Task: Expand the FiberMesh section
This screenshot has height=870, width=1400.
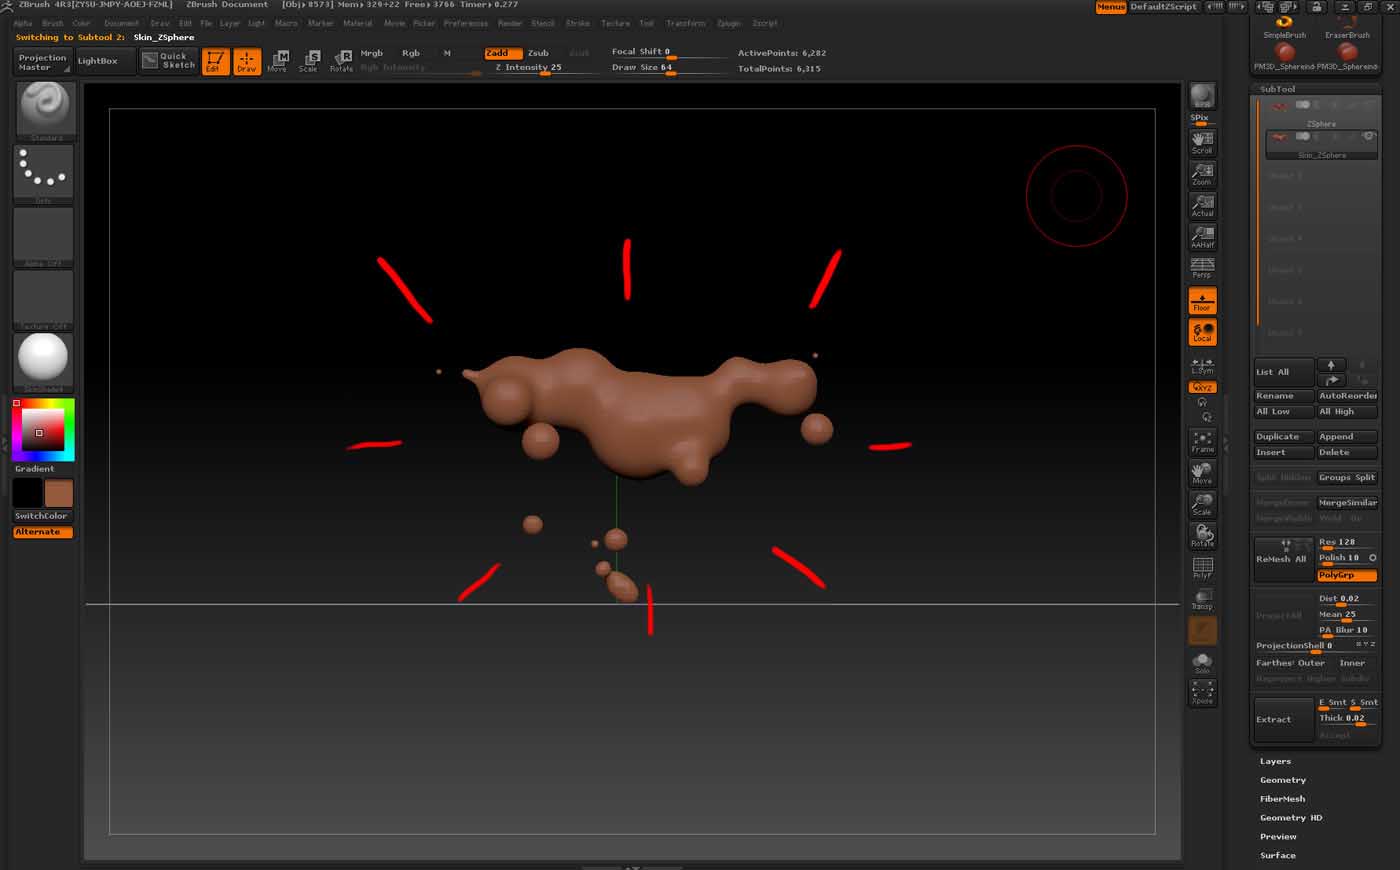Action: tap(1282, 799)
